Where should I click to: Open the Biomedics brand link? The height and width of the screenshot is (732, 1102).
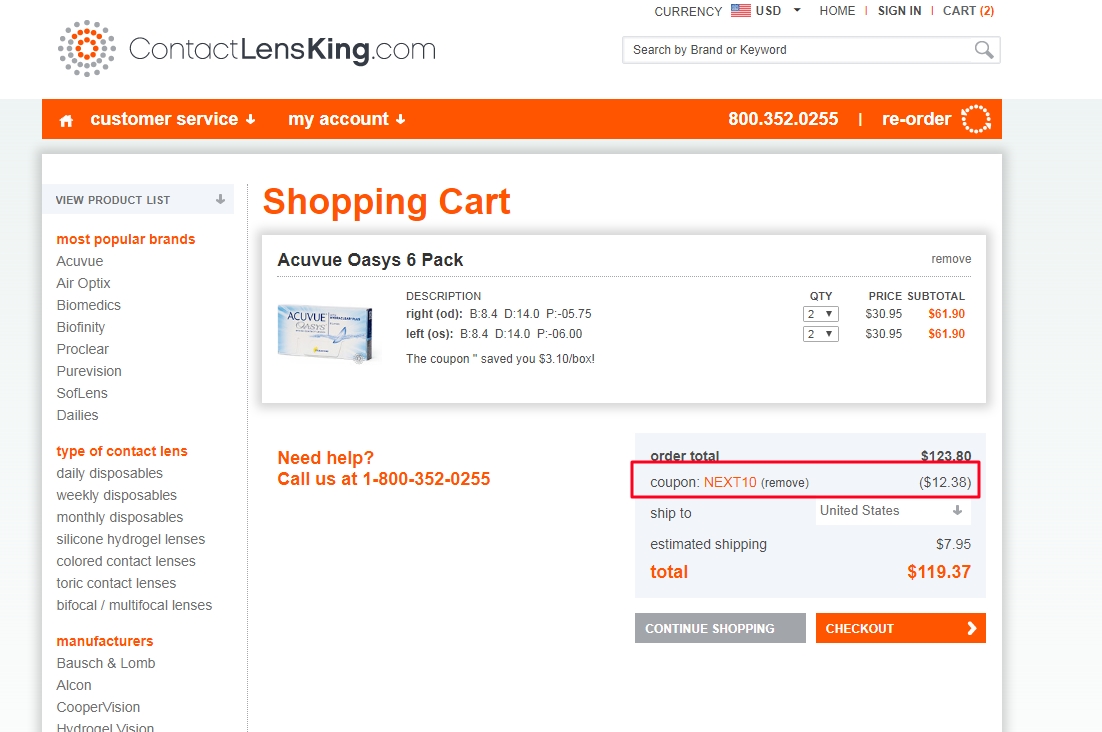point(89,305)
